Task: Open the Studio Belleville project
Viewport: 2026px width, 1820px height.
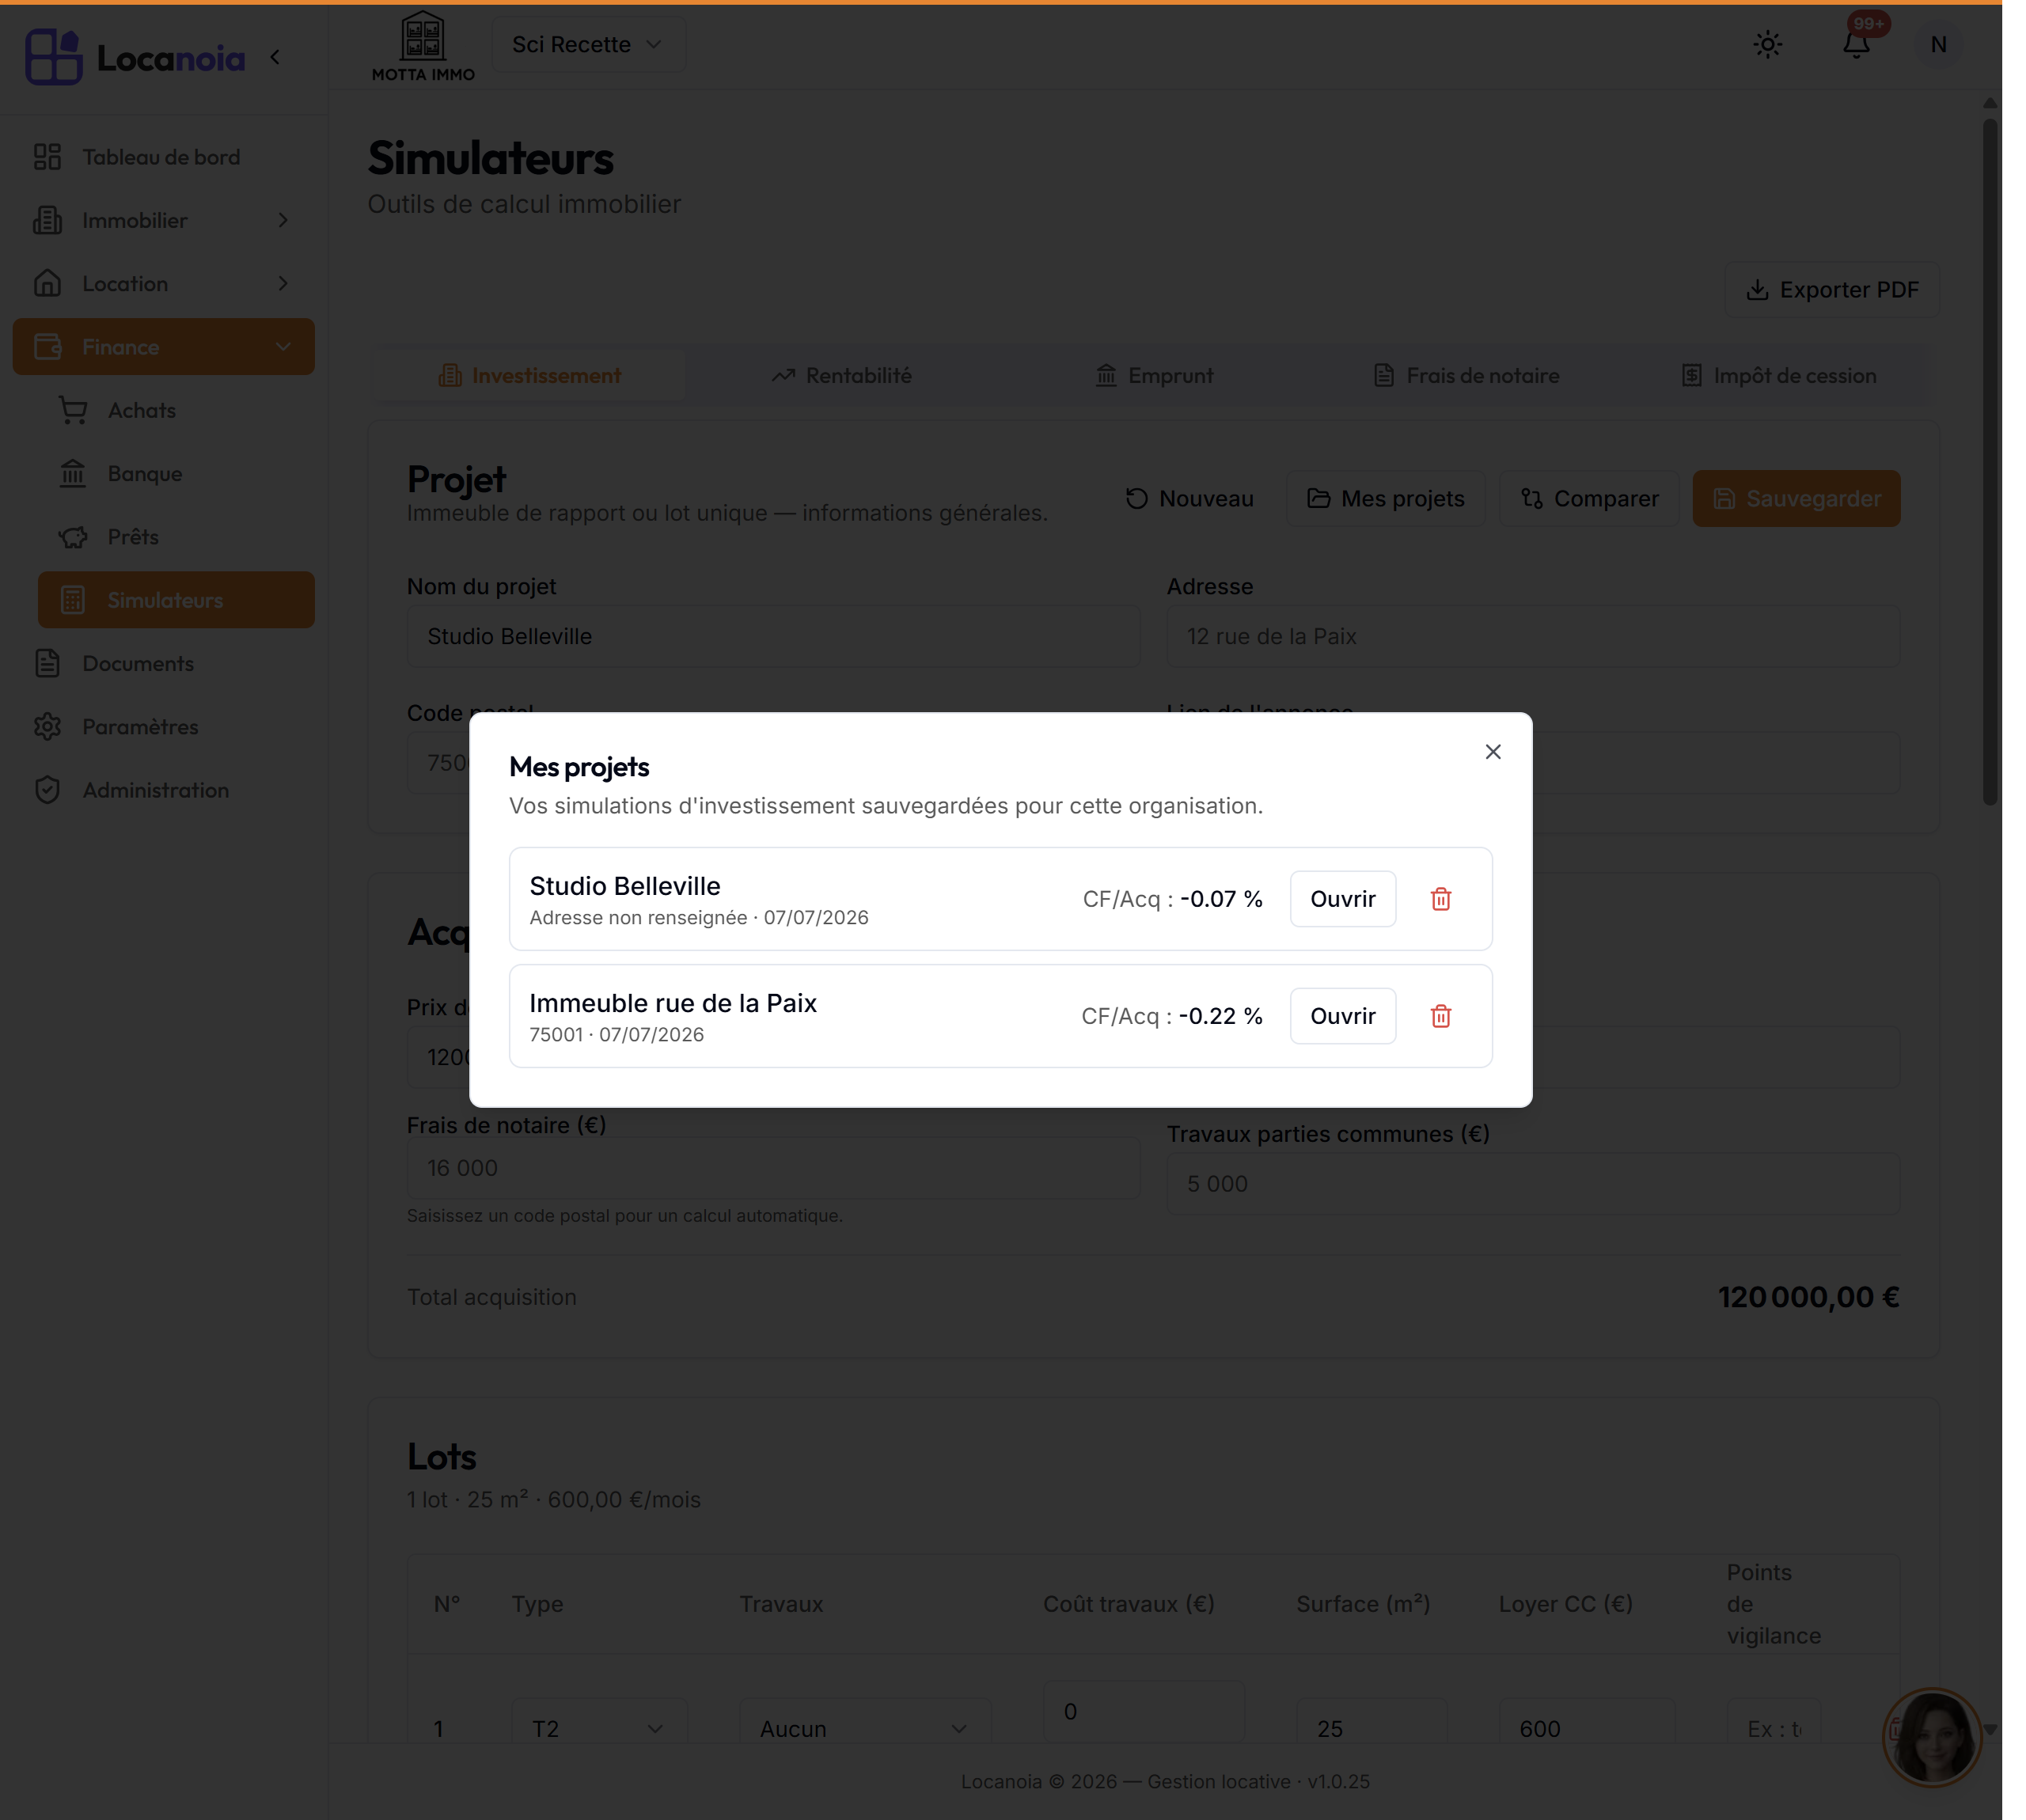Action: [x=1342, y=899]
